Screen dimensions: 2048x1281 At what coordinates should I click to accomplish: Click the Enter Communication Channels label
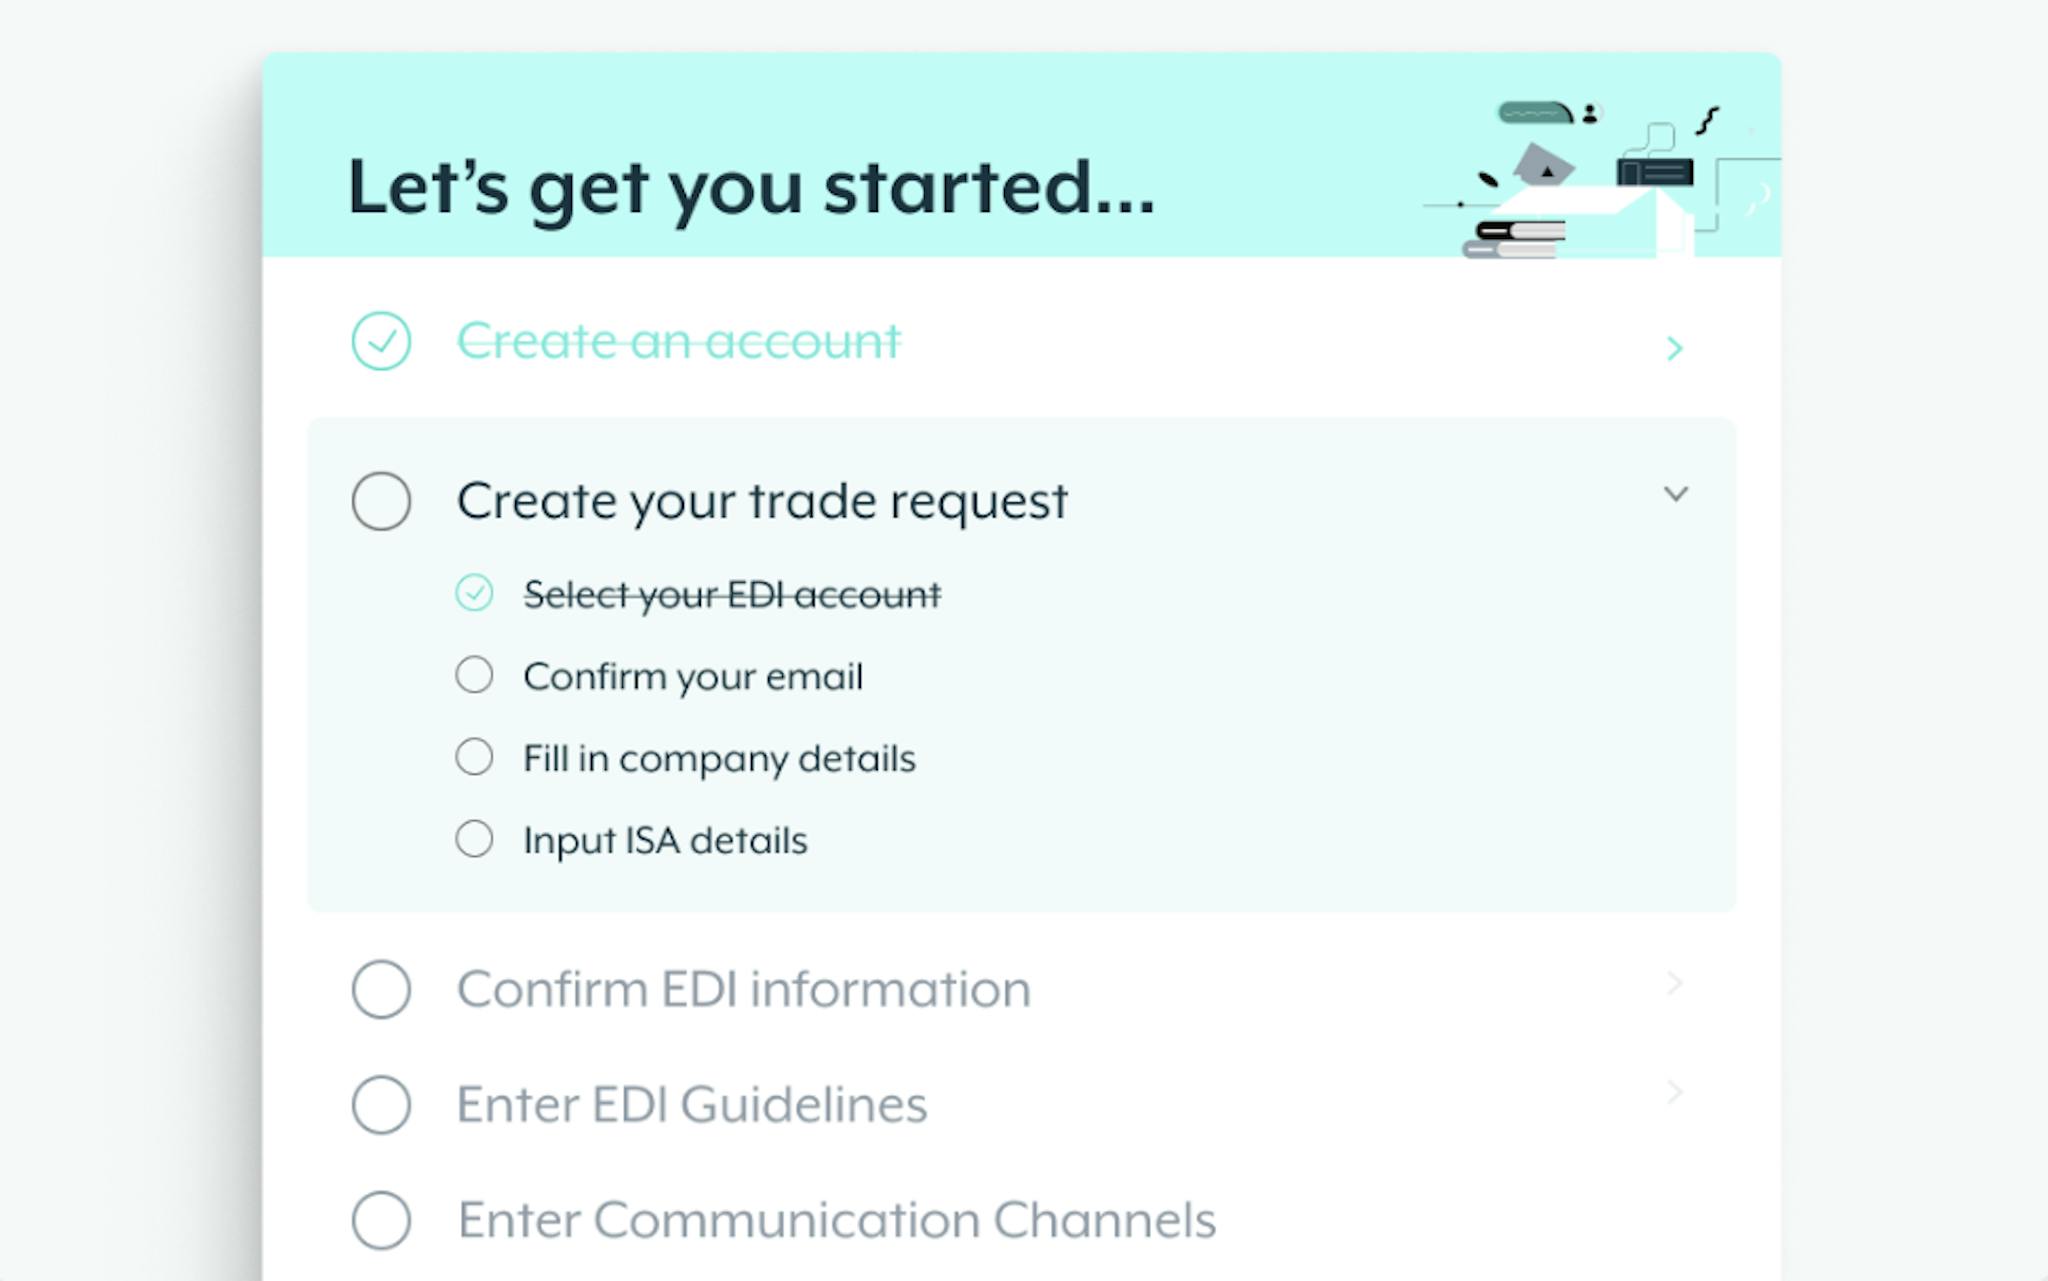pyautogui.click(x=837, y=1221)
